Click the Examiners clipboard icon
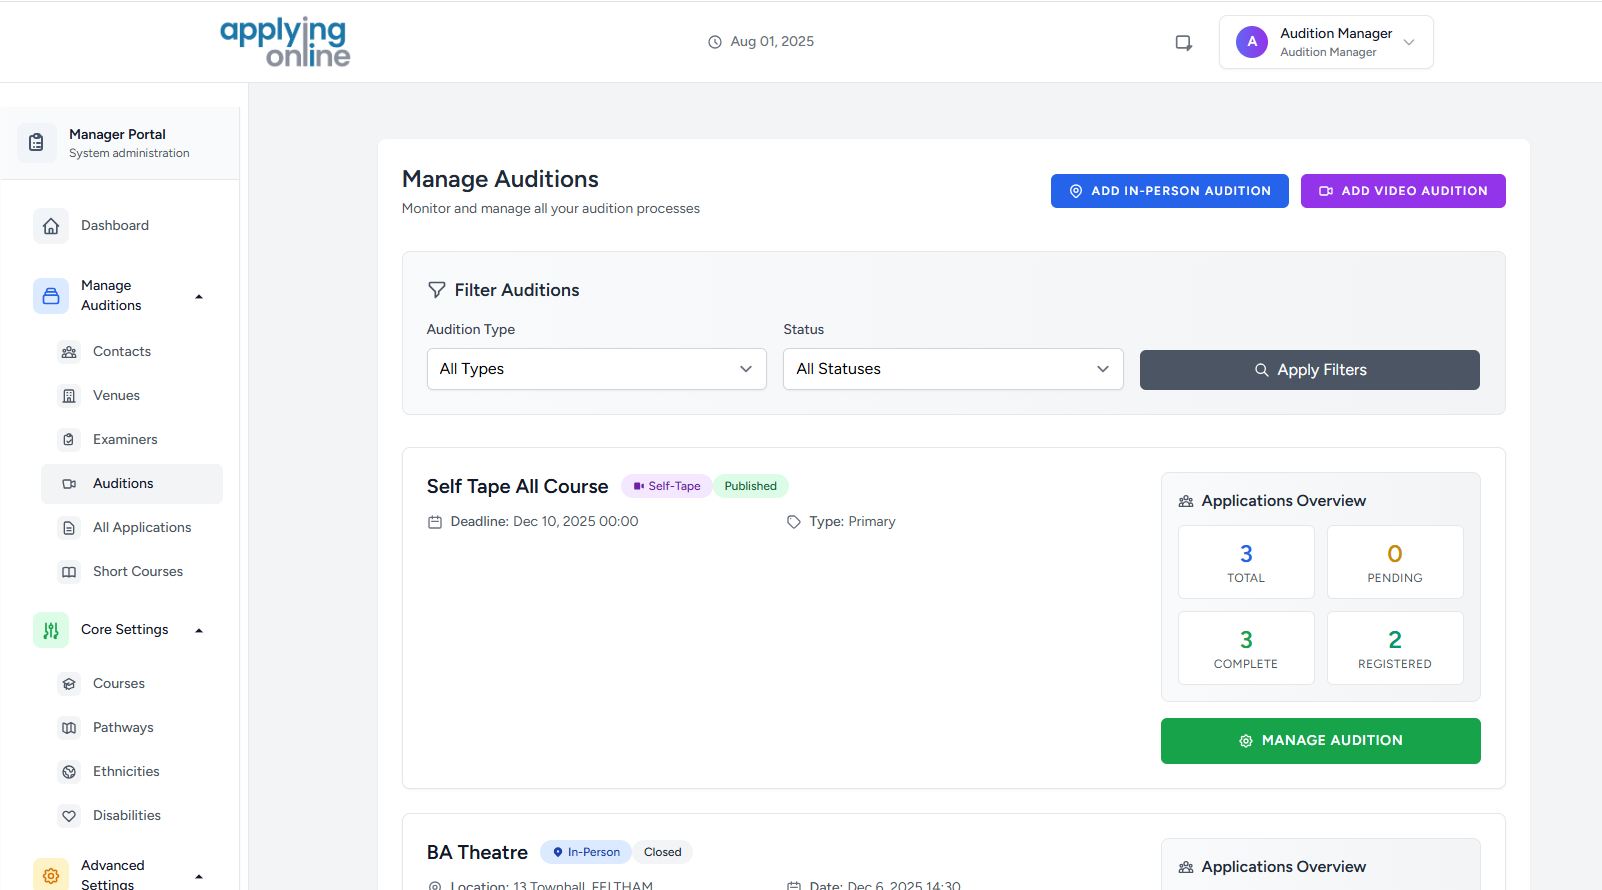Viewport: 1602px width, 890px height. click(x=69, y=440)
